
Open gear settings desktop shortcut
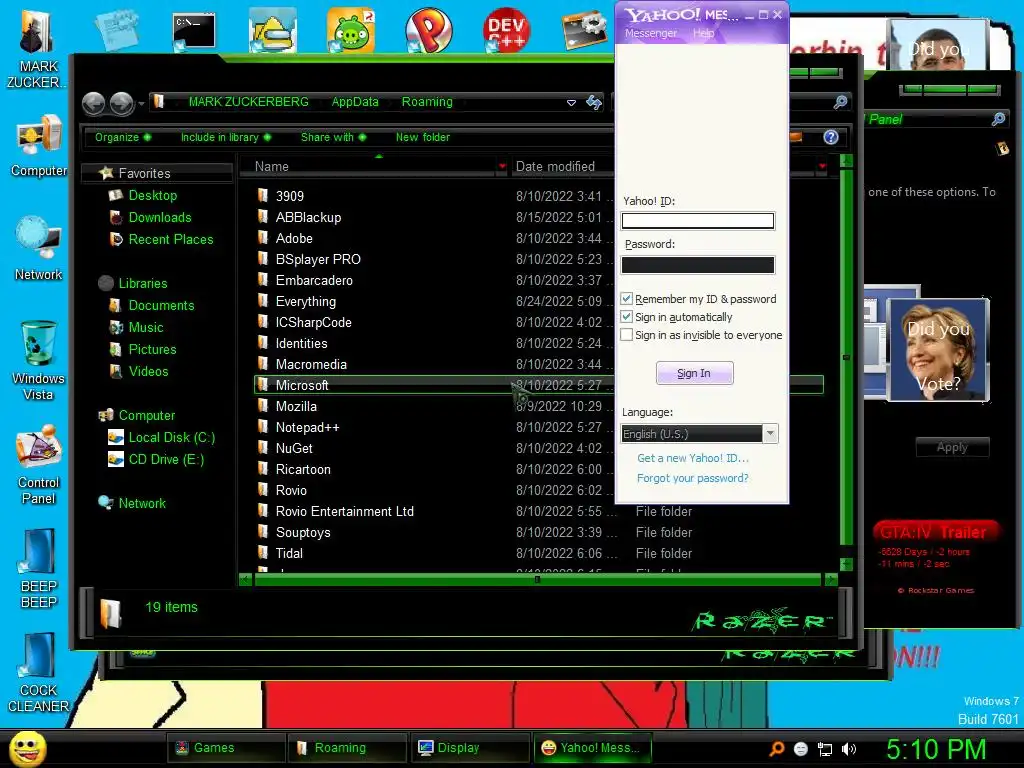tap(584, 31)
